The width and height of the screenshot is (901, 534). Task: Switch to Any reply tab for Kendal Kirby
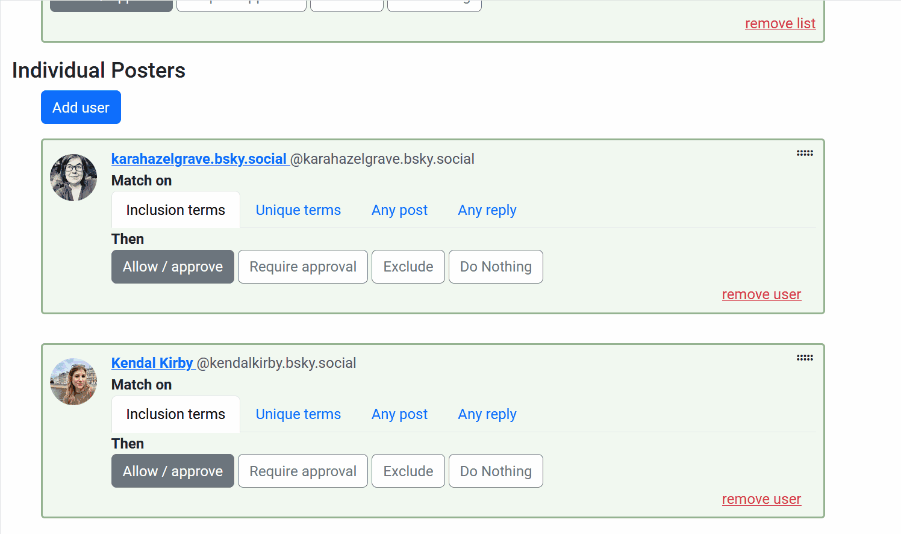[x=487, y=414]
